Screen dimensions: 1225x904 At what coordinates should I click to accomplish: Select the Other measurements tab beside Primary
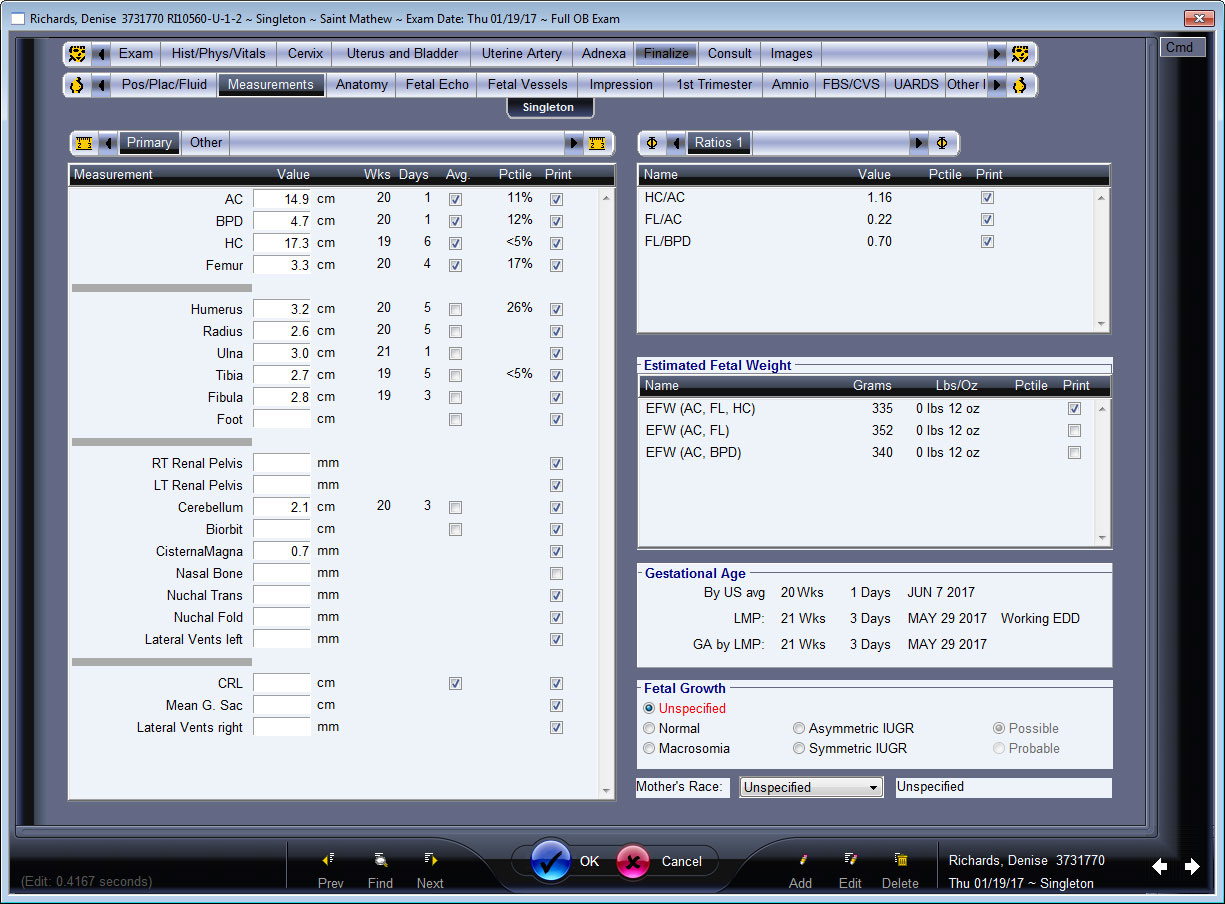point(206,143)
